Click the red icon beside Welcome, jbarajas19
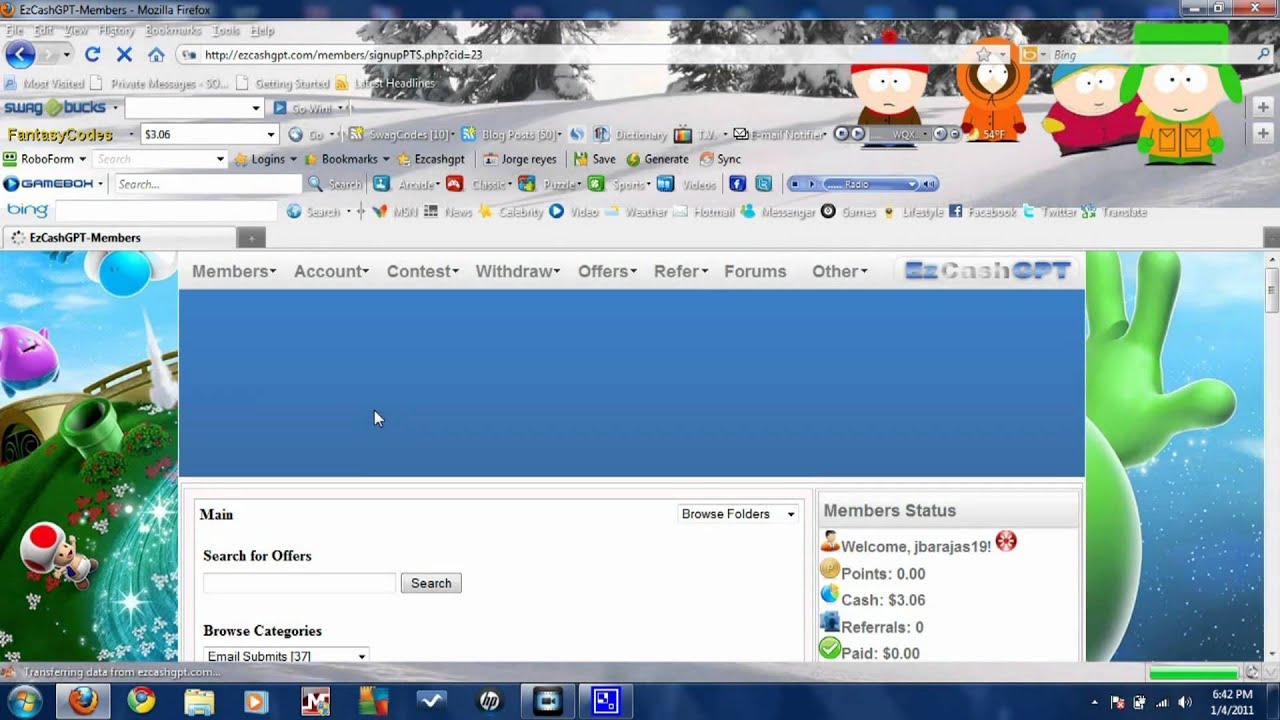Image resolution: width=1280 pixels, height=720 pixels. point(1006,542)
